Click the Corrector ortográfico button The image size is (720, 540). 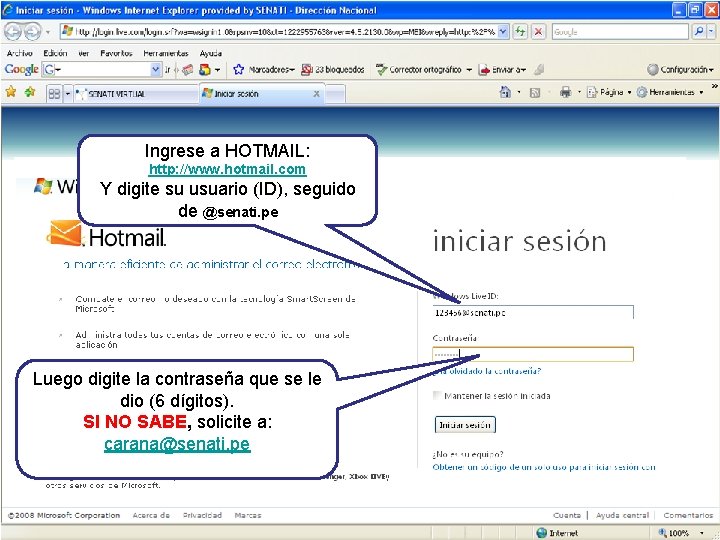pos(418,69)
